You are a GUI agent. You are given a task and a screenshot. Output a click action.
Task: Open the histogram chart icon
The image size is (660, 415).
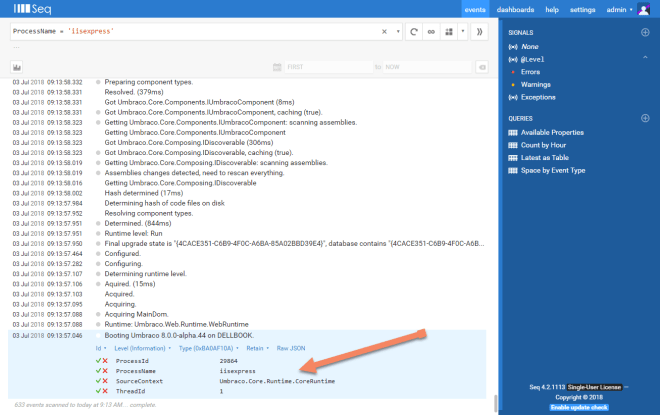click(x=17, y=67)
